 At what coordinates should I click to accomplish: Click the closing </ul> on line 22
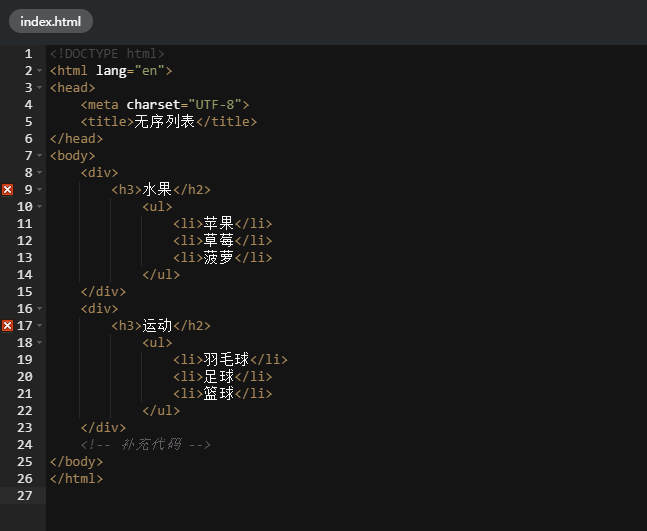coord(161,411)
